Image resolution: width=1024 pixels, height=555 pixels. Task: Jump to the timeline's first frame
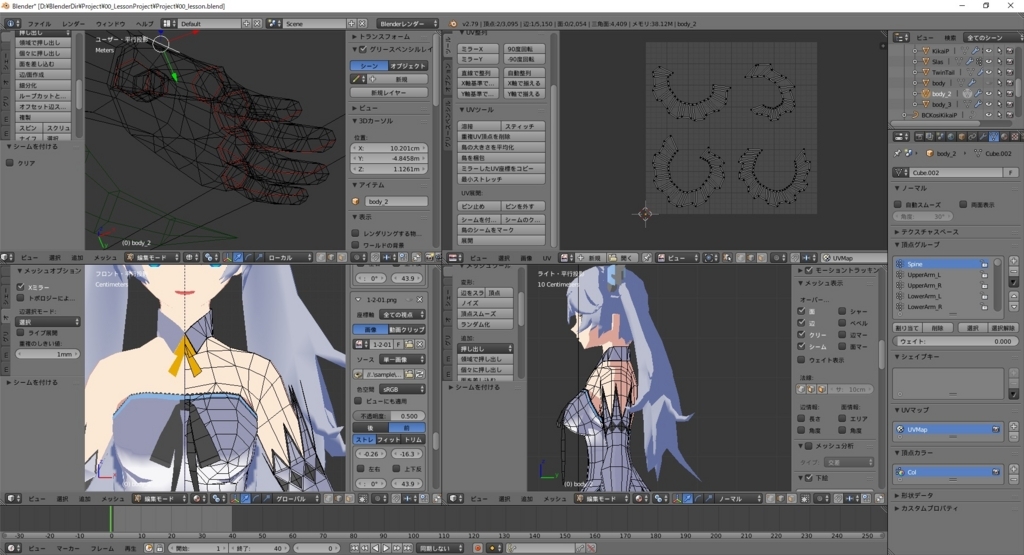pos(354,548)
